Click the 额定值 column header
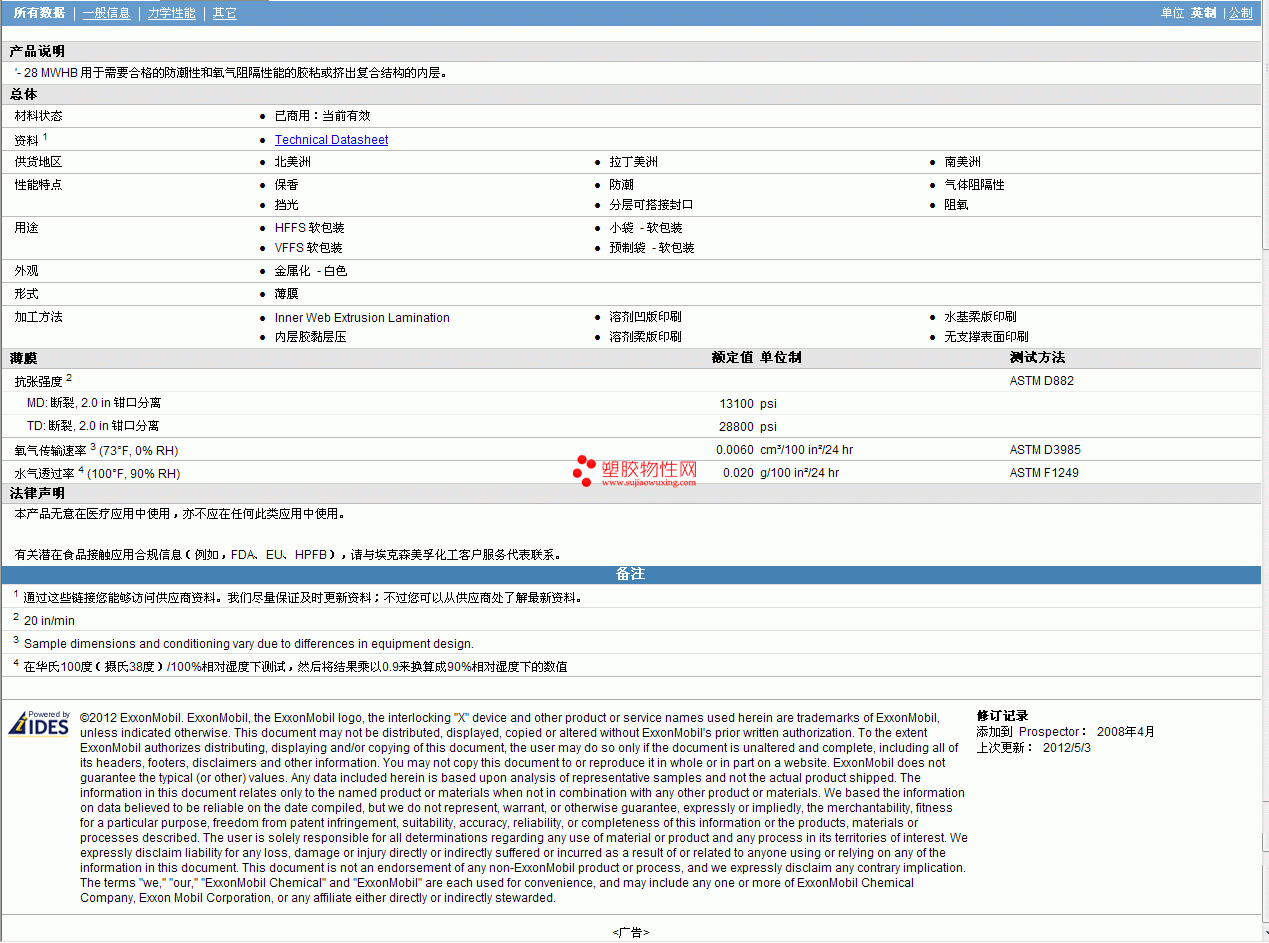 (x=733, y=358)
